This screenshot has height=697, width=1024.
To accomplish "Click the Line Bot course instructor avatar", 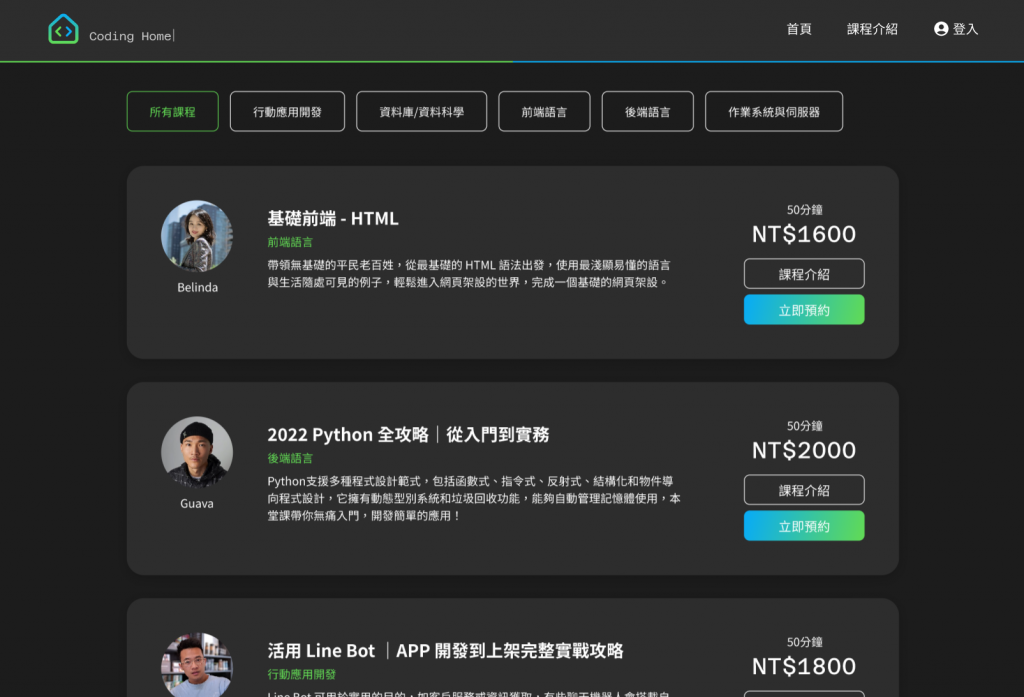I will tap(197, 665).
